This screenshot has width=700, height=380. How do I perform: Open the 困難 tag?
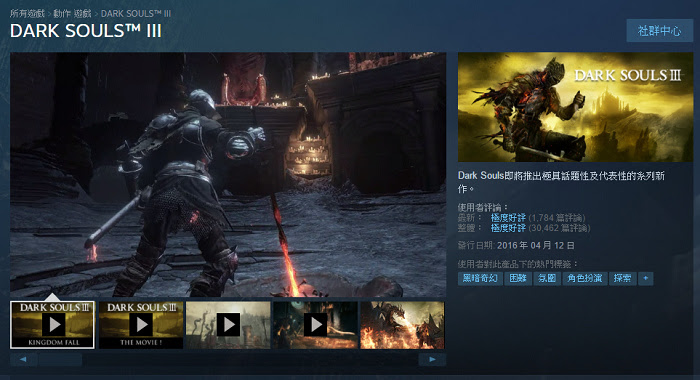518,278
